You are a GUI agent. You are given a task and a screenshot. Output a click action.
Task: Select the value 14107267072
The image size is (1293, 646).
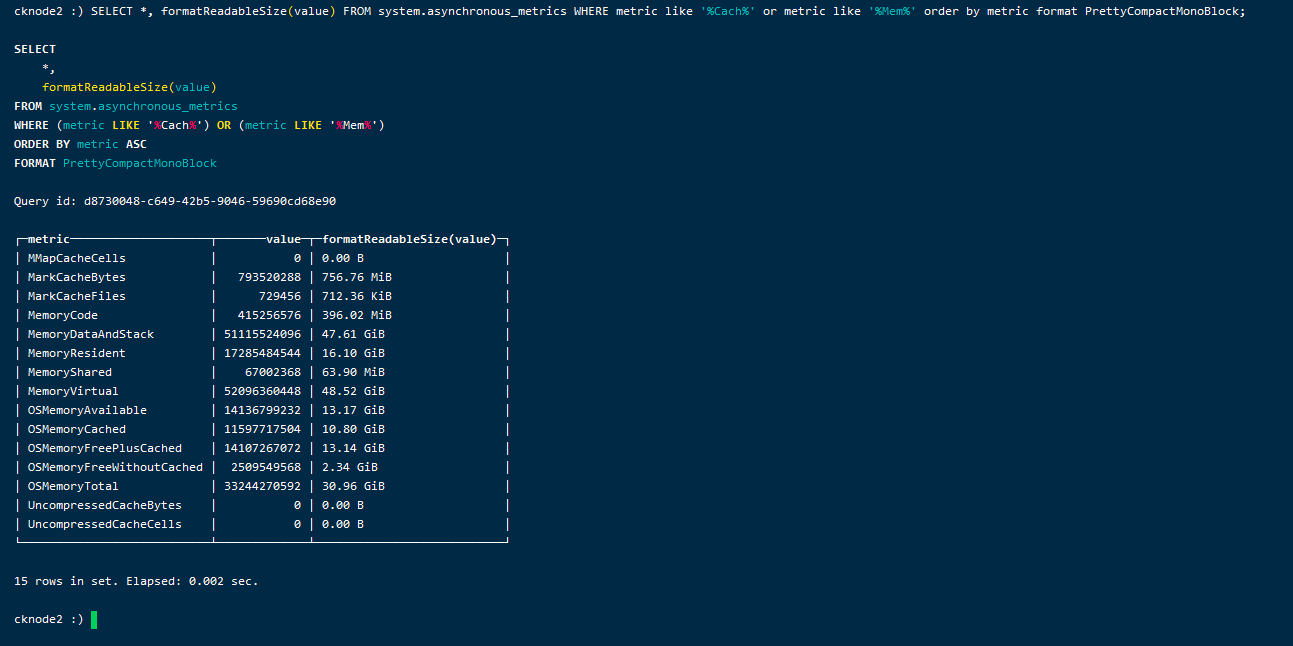tap(262, 448)
